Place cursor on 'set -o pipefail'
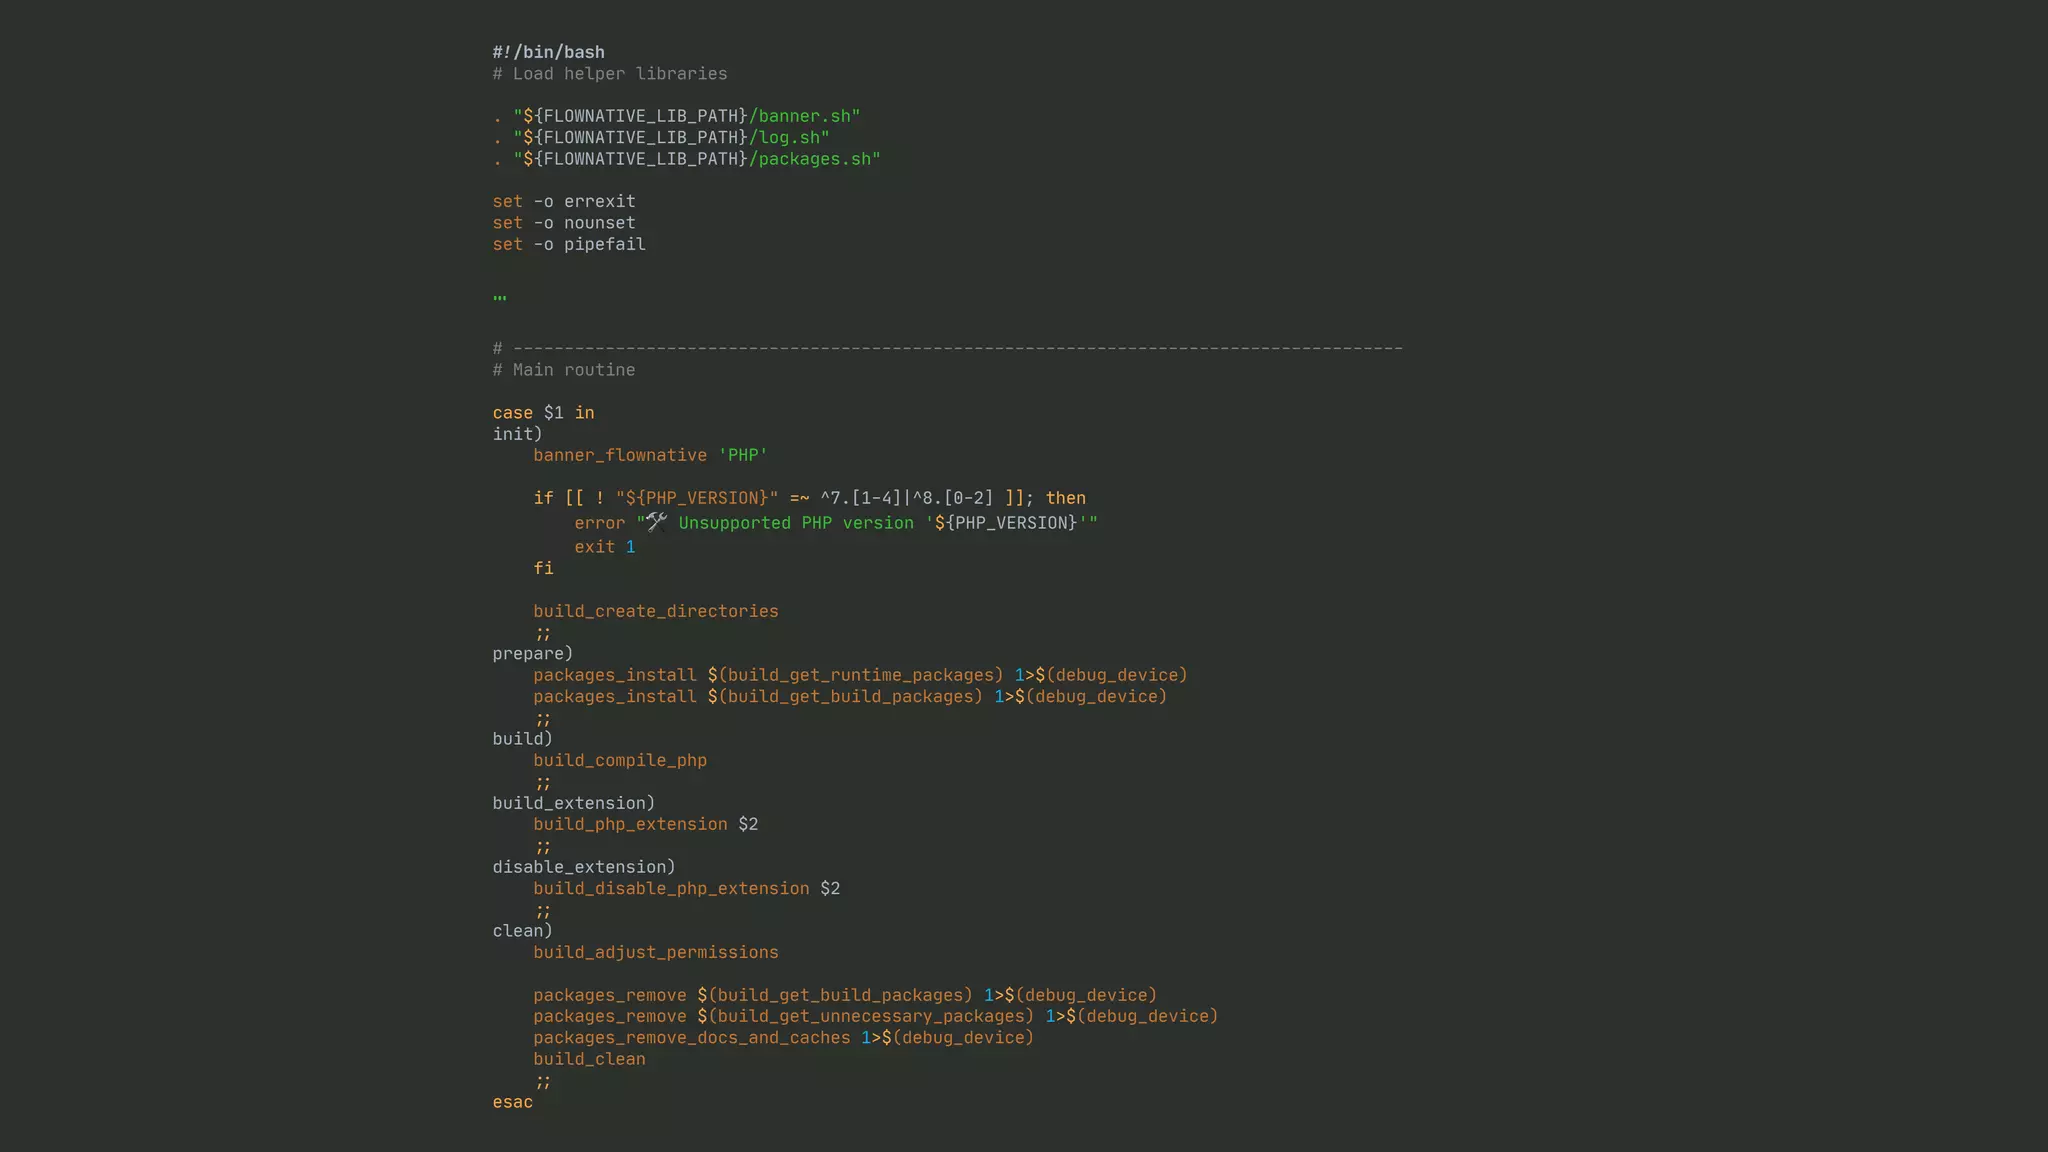This screenshot has height=1152, width=2048. point(569,244)
